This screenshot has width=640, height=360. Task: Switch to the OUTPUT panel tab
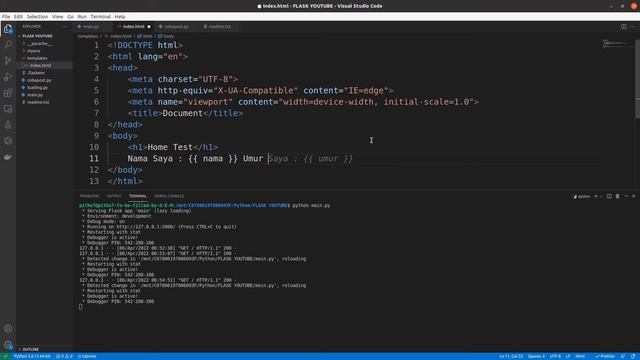114,196
